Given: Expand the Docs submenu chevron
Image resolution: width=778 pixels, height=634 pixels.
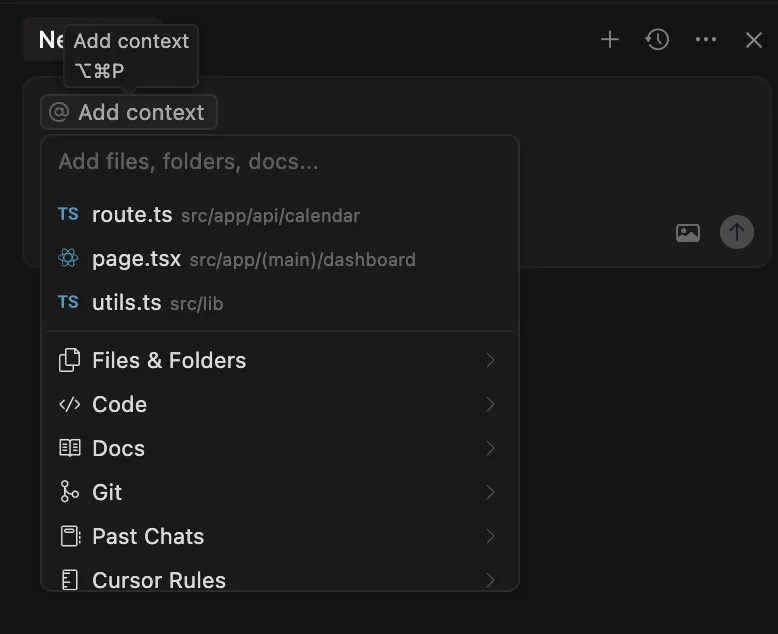Looking at the screenshot, I should coord(490,448).
